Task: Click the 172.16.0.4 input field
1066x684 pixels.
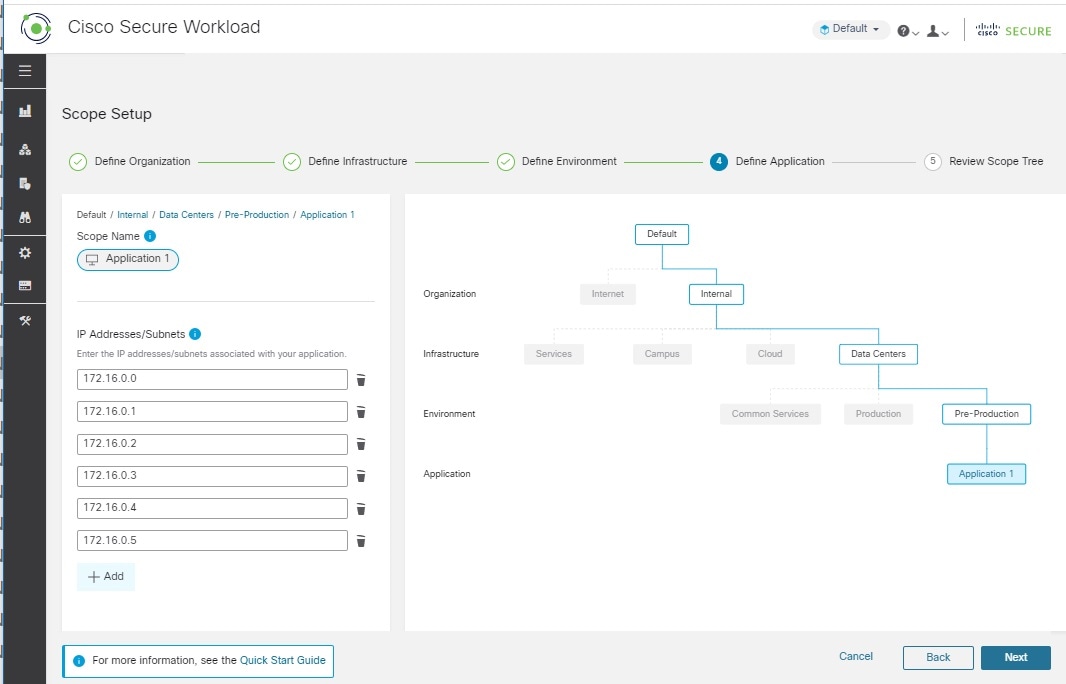Action: click(212, 508)
